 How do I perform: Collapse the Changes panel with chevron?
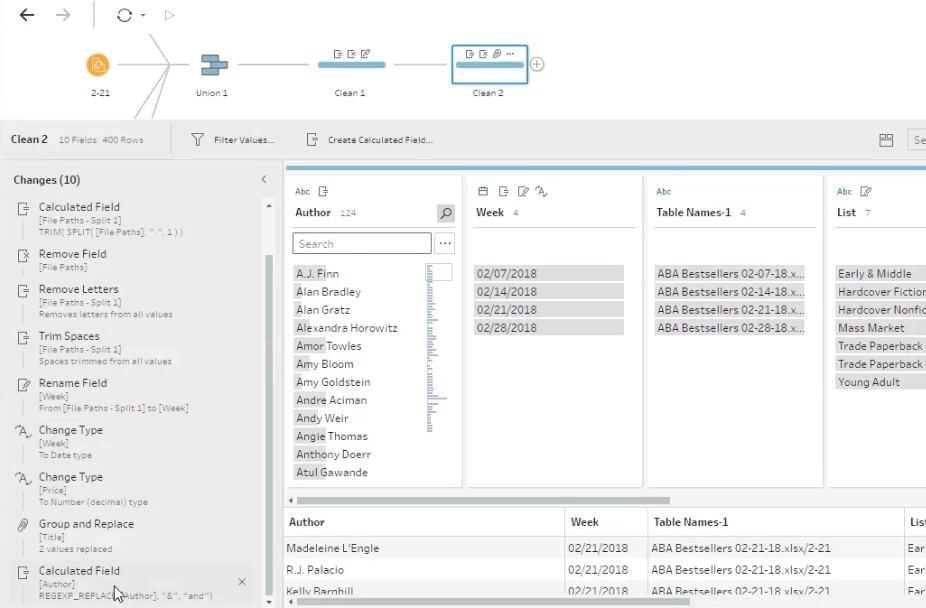point(264,180)
